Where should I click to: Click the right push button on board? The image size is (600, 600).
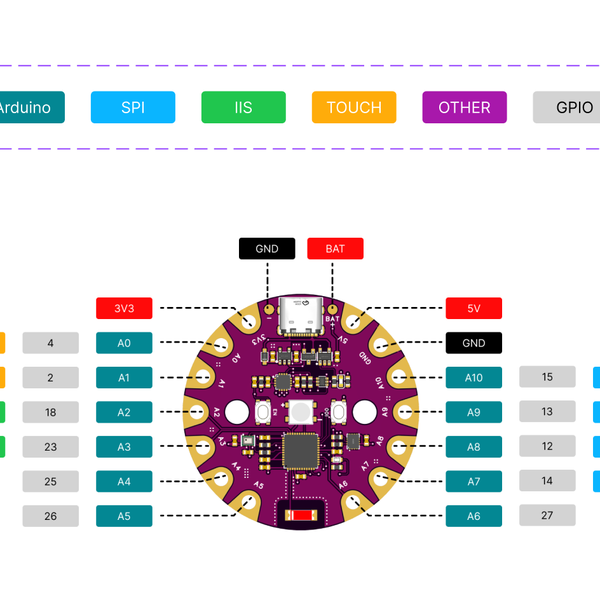[x=339, y=412]
